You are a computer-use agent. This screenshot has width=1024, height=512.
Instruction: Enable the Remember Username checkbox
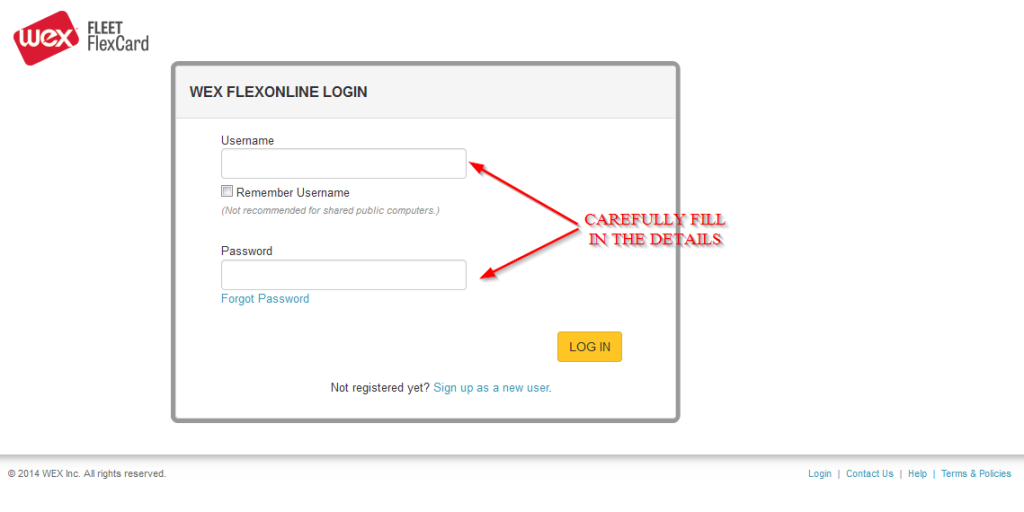tap(227, 191)
